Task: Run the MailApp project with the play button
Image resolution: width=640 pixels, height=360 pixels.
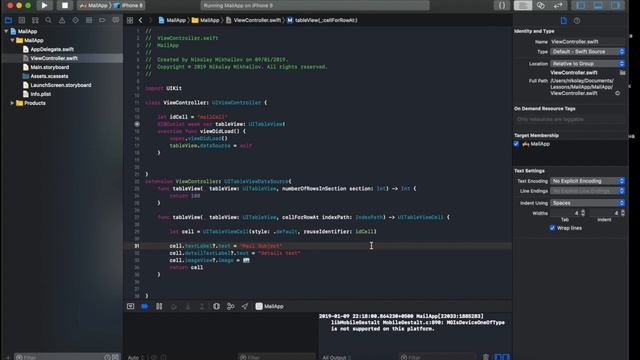Action: click(44, 5)
